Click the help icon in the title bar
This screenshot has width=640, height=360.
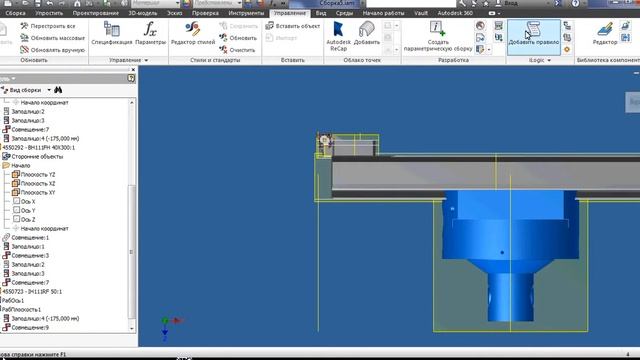[x=575, y=3]
